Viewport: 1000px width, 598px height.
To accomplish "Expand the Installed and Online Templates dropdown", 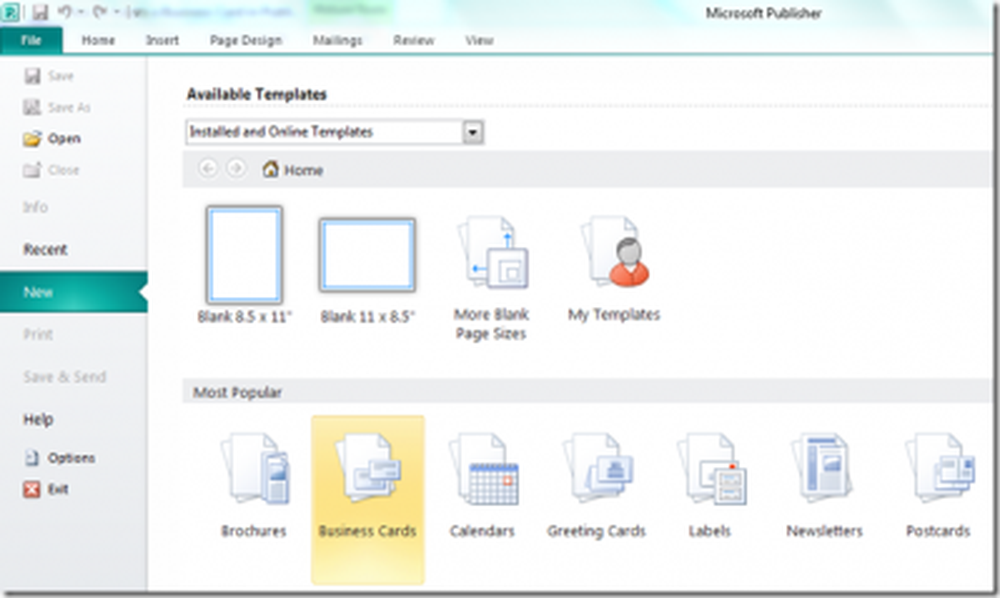I will [473, 132].
